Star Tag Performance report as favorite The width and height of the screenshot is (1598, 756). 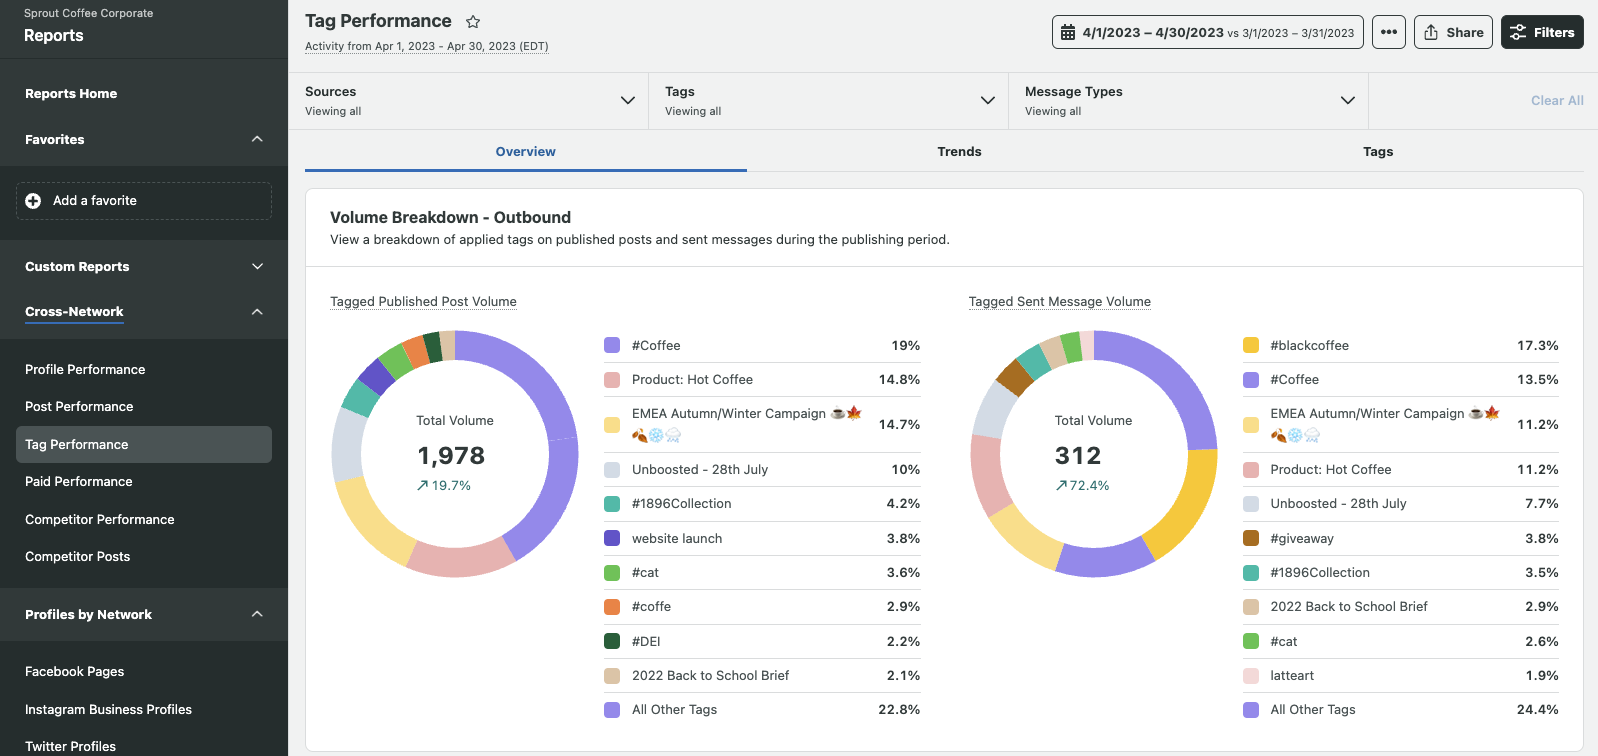point(473,22)
